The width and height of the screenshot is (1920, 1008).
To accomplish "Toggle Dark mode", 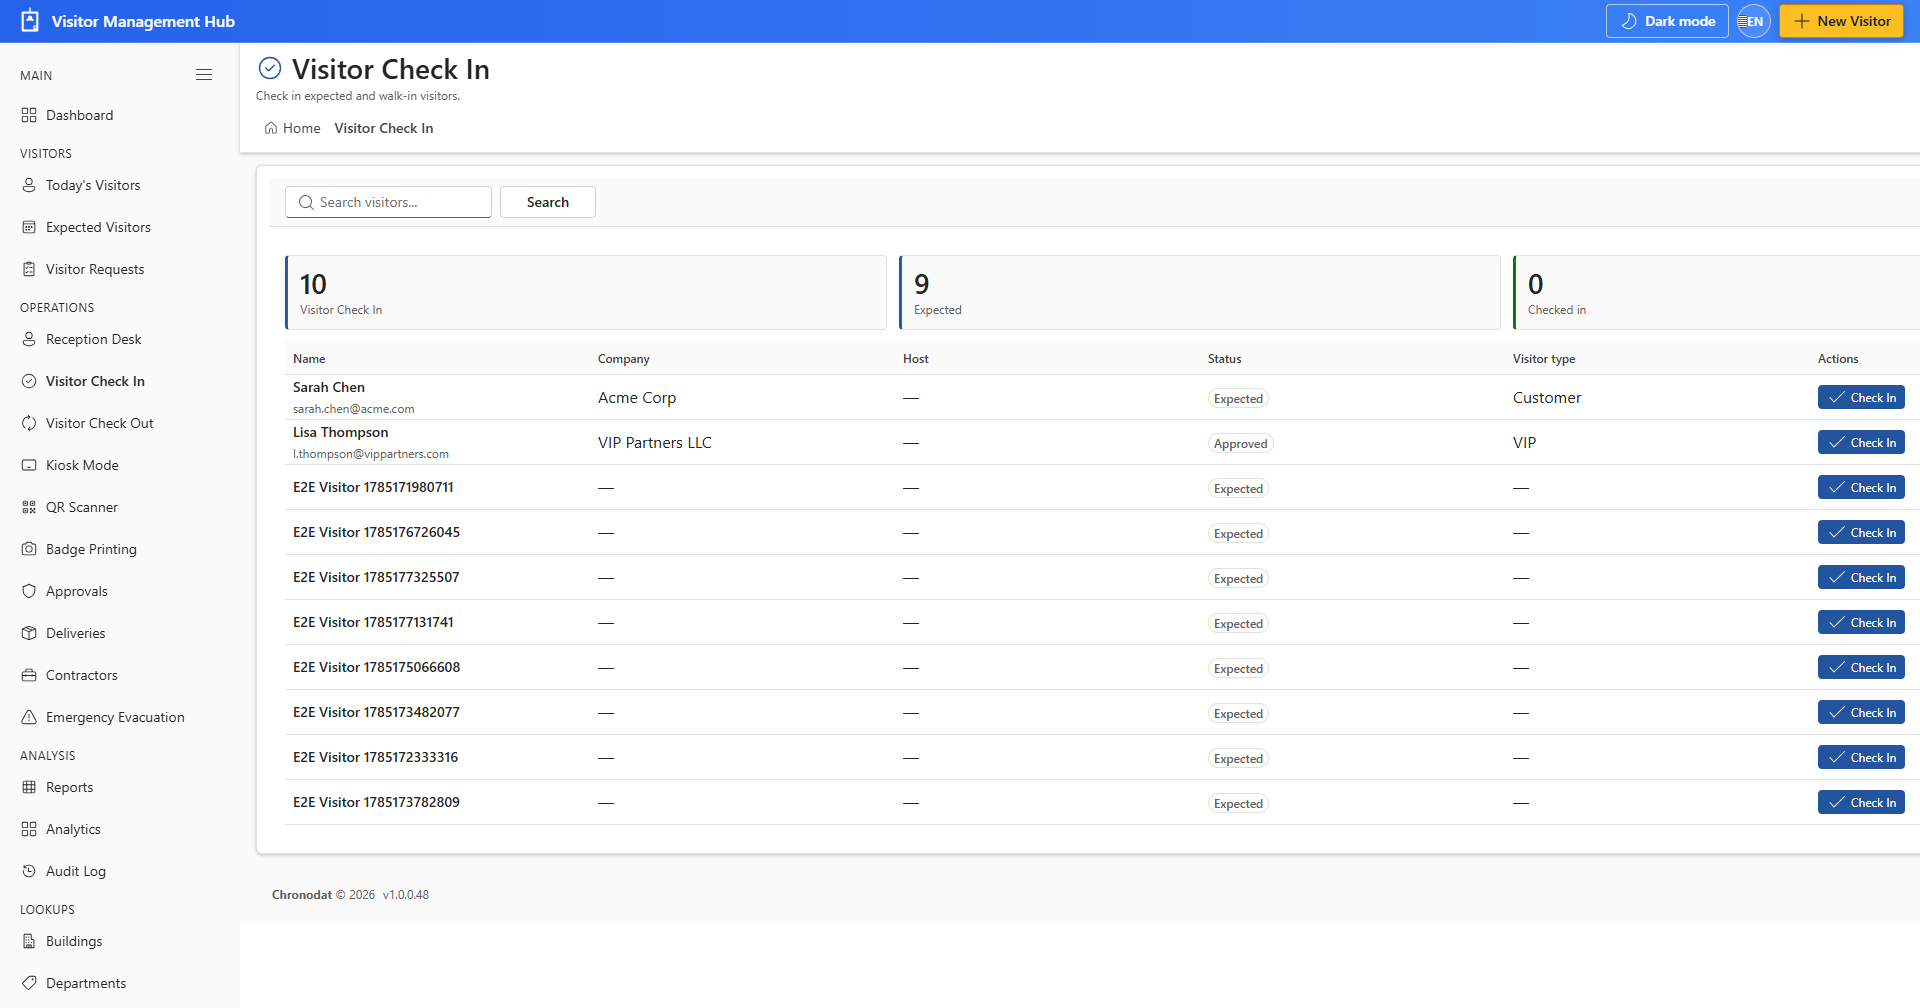I will (1667, 21).
